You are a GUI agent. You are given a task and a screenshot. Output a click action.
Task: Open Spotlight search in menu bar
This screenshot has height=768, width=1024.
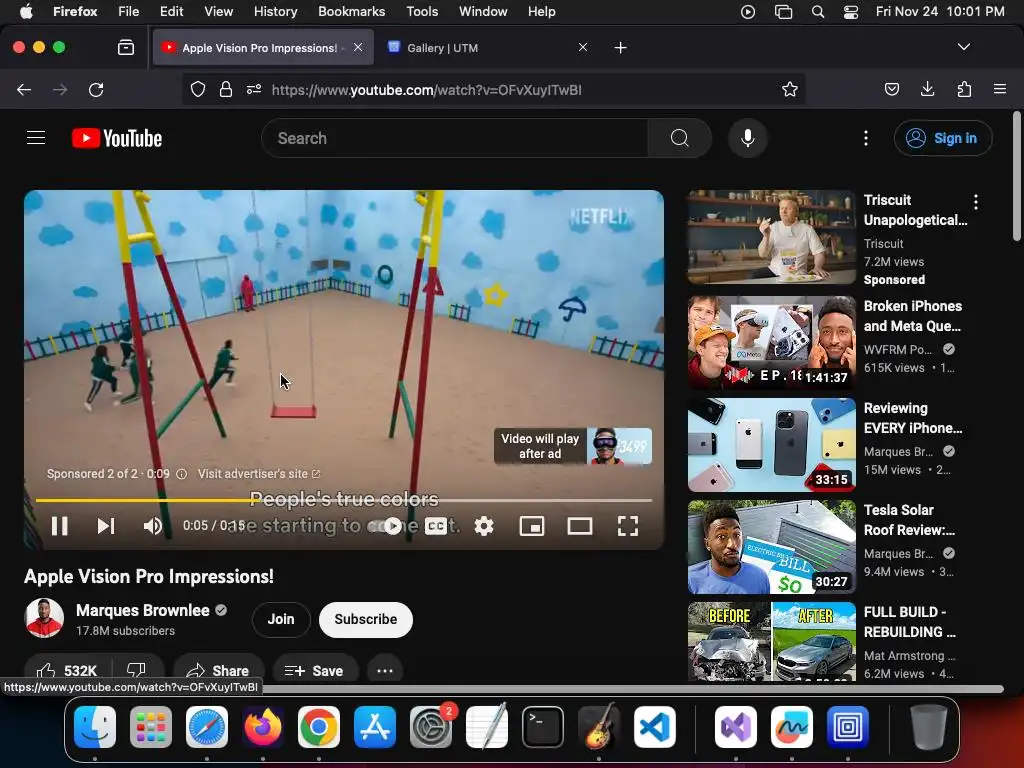(818, 12)
